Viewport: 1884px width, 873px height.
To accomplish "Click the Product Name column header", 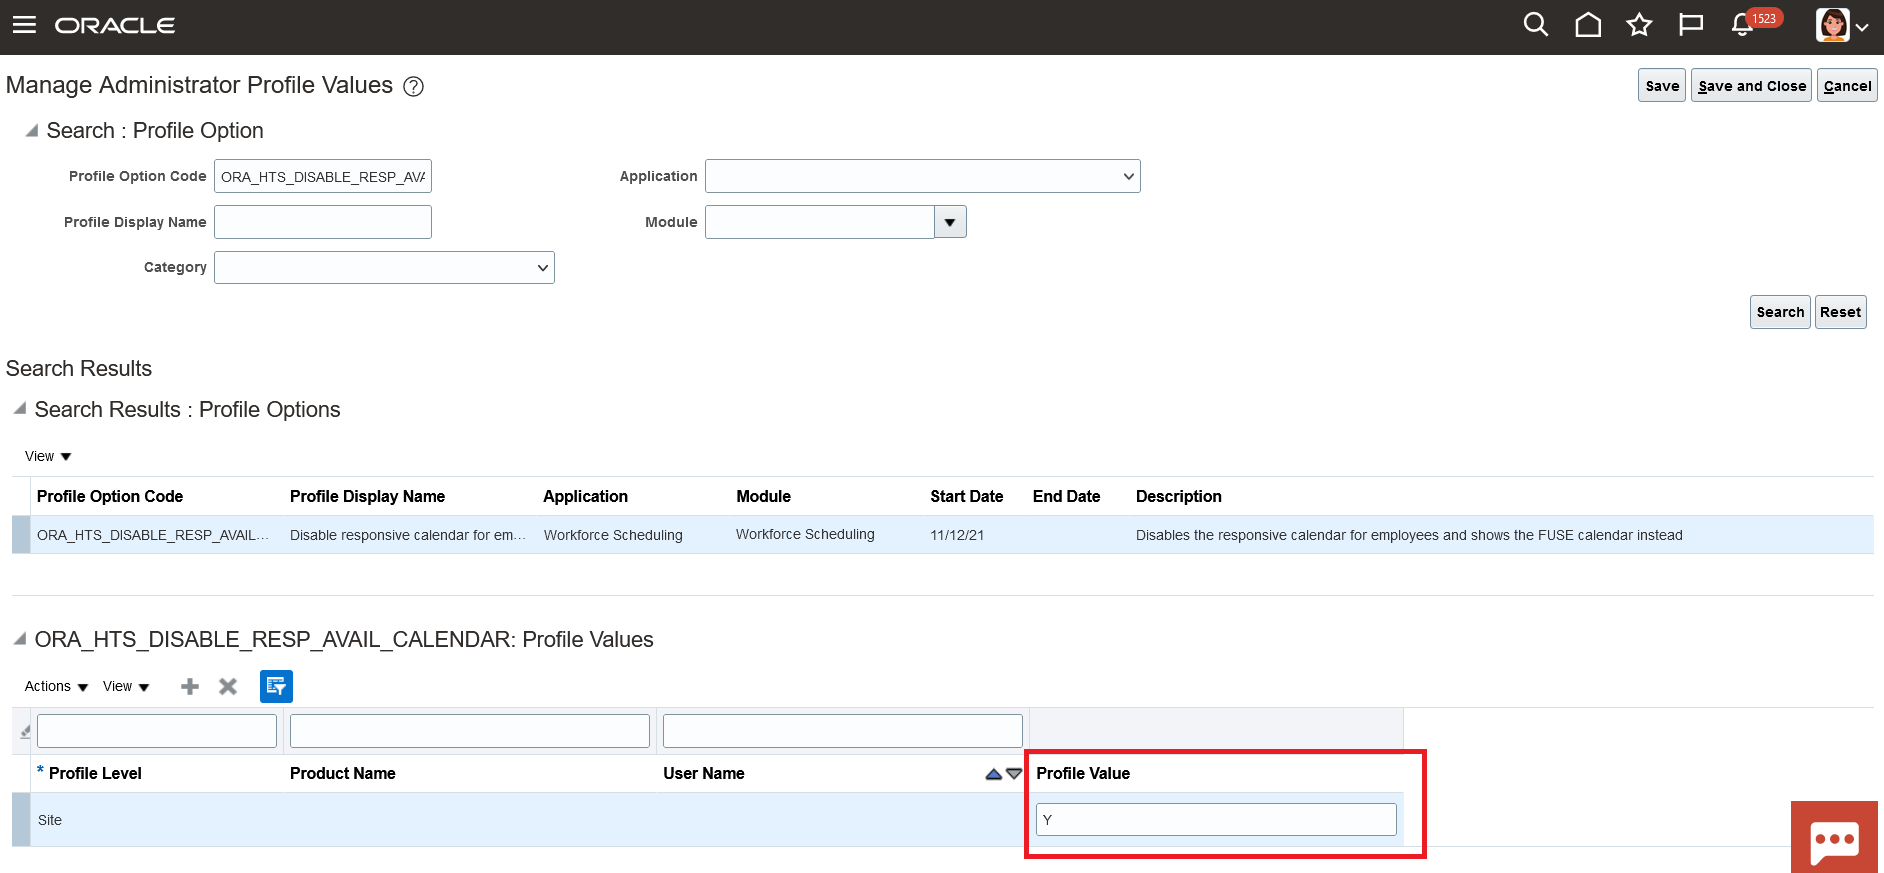I will 342,774.
